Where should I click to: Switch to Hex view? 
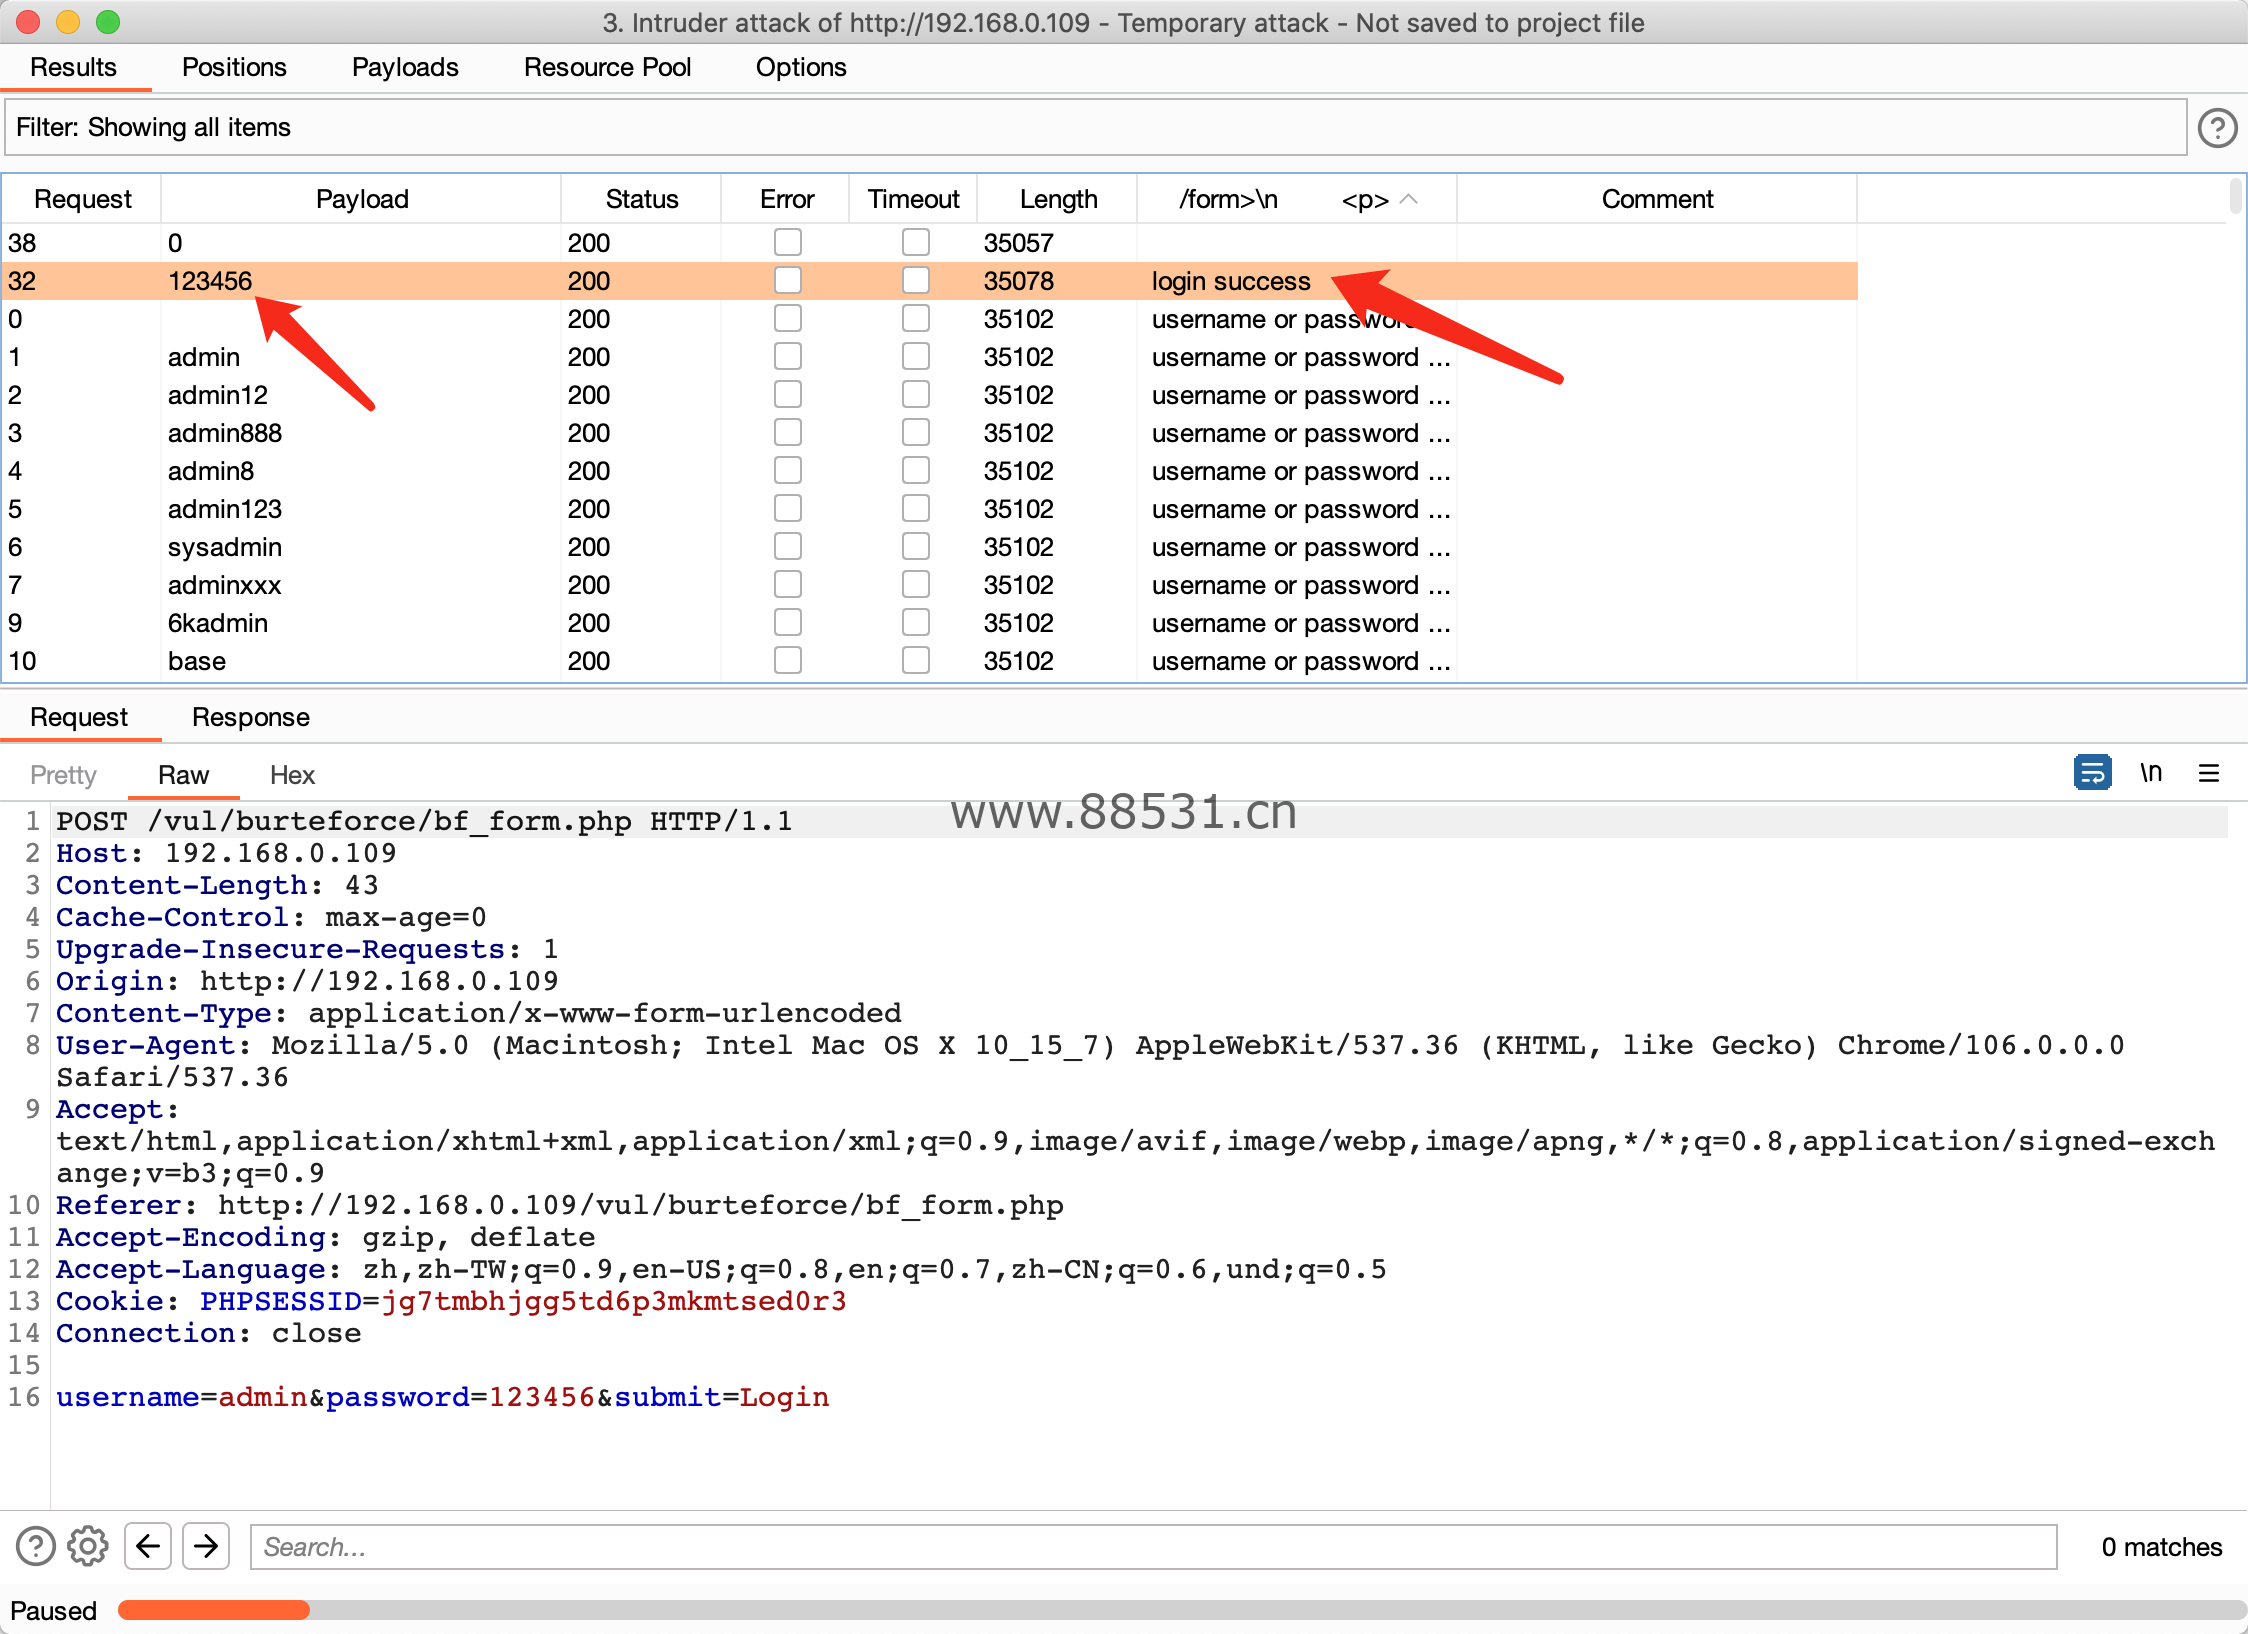(292, 775)
